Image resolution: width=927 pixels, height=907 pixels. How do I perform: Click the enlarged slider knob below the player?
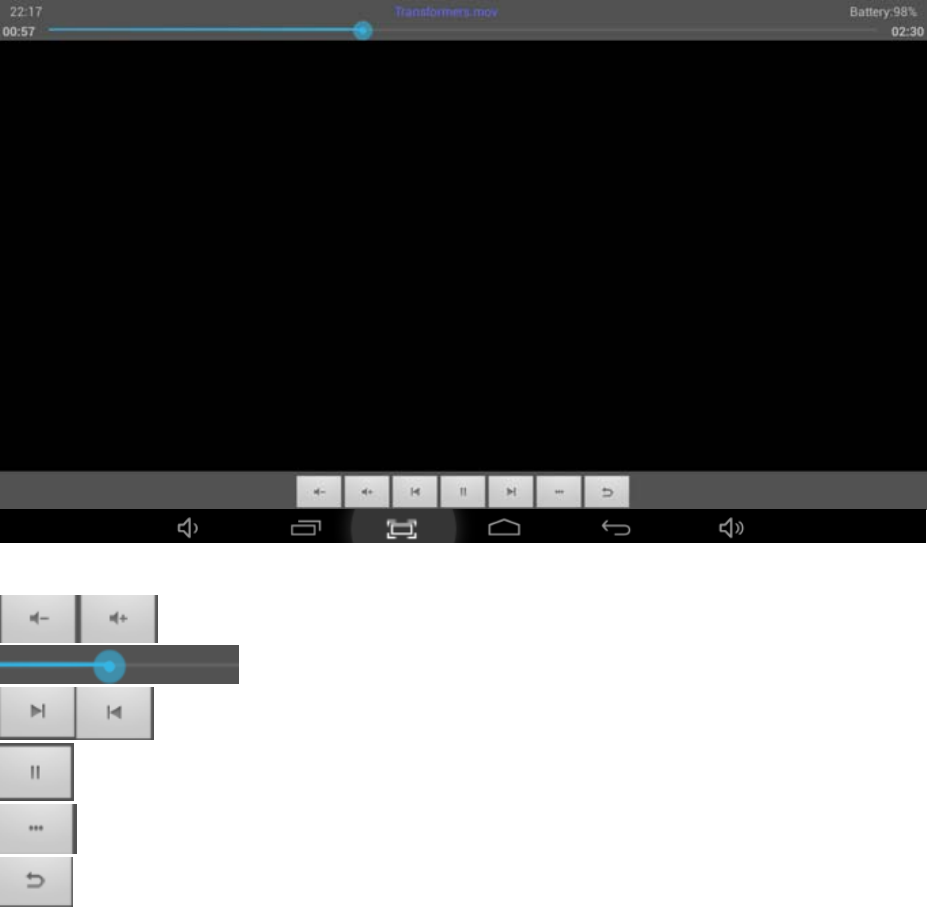(109, 666)
